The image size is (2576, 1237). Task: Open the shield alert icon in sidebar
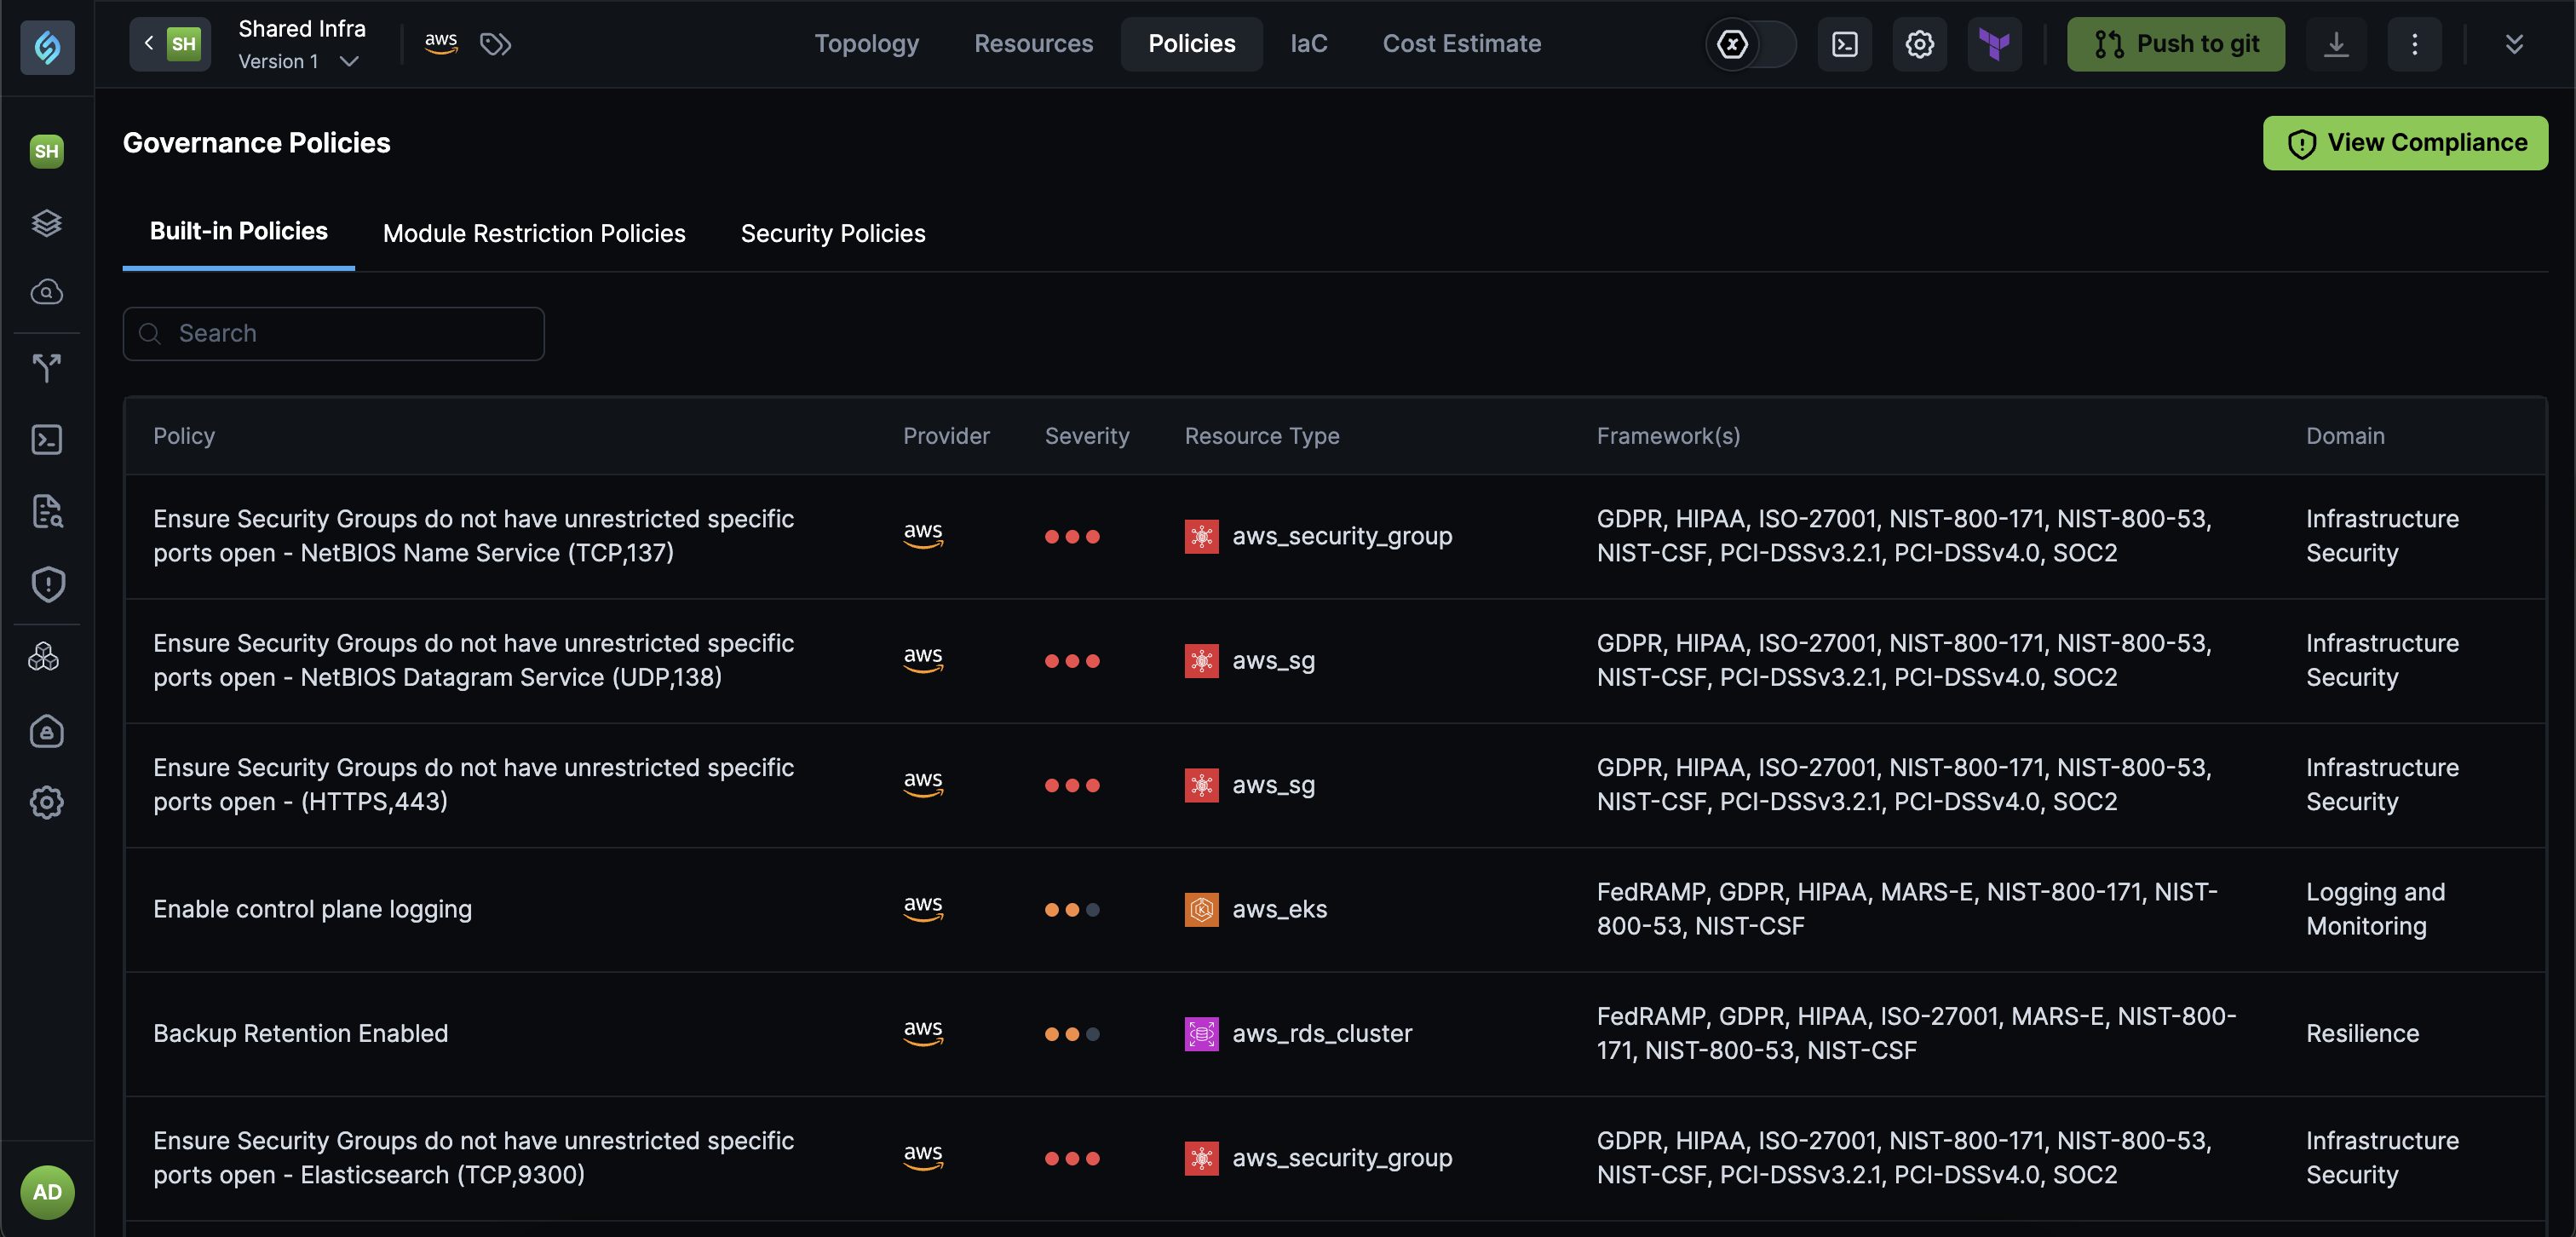[x=47, y=584]
